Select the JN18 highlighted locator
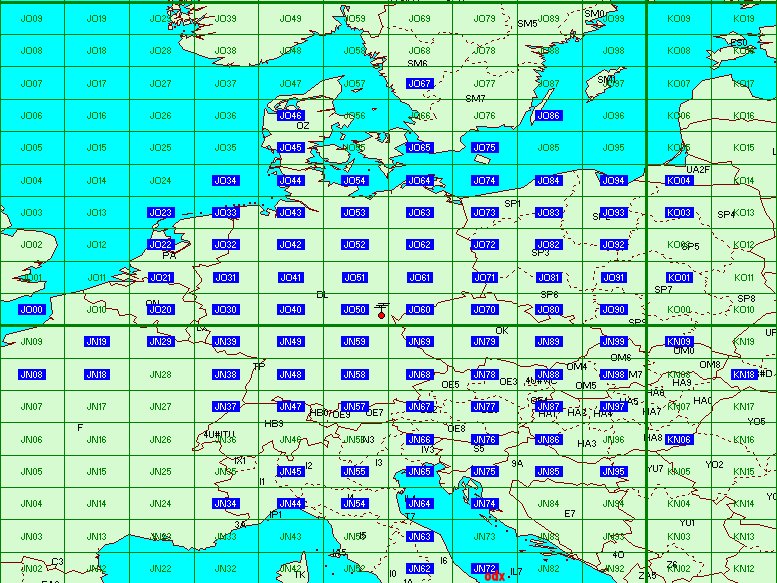 pyautogui.click(x=96, y=374)
